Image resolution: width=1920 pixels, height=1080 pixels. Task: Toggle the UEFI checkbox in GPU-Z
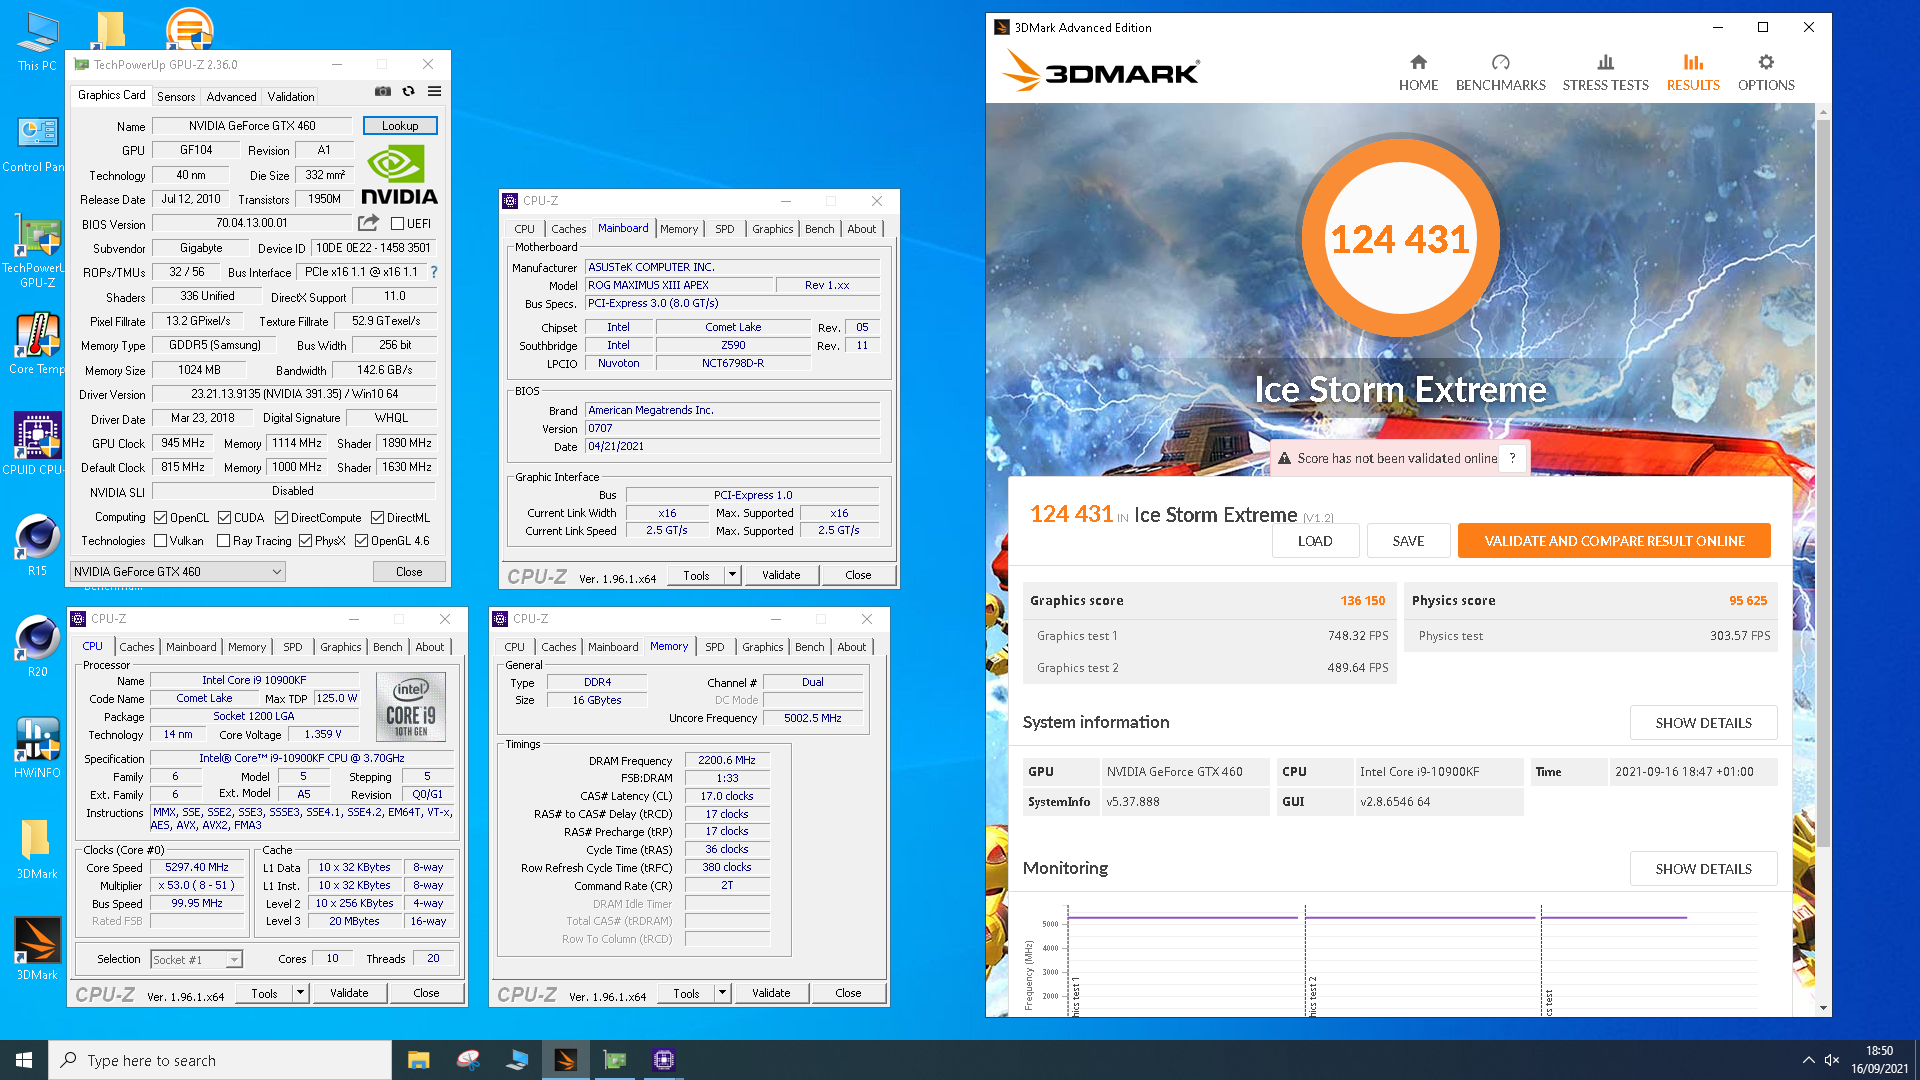coord(397,224)
